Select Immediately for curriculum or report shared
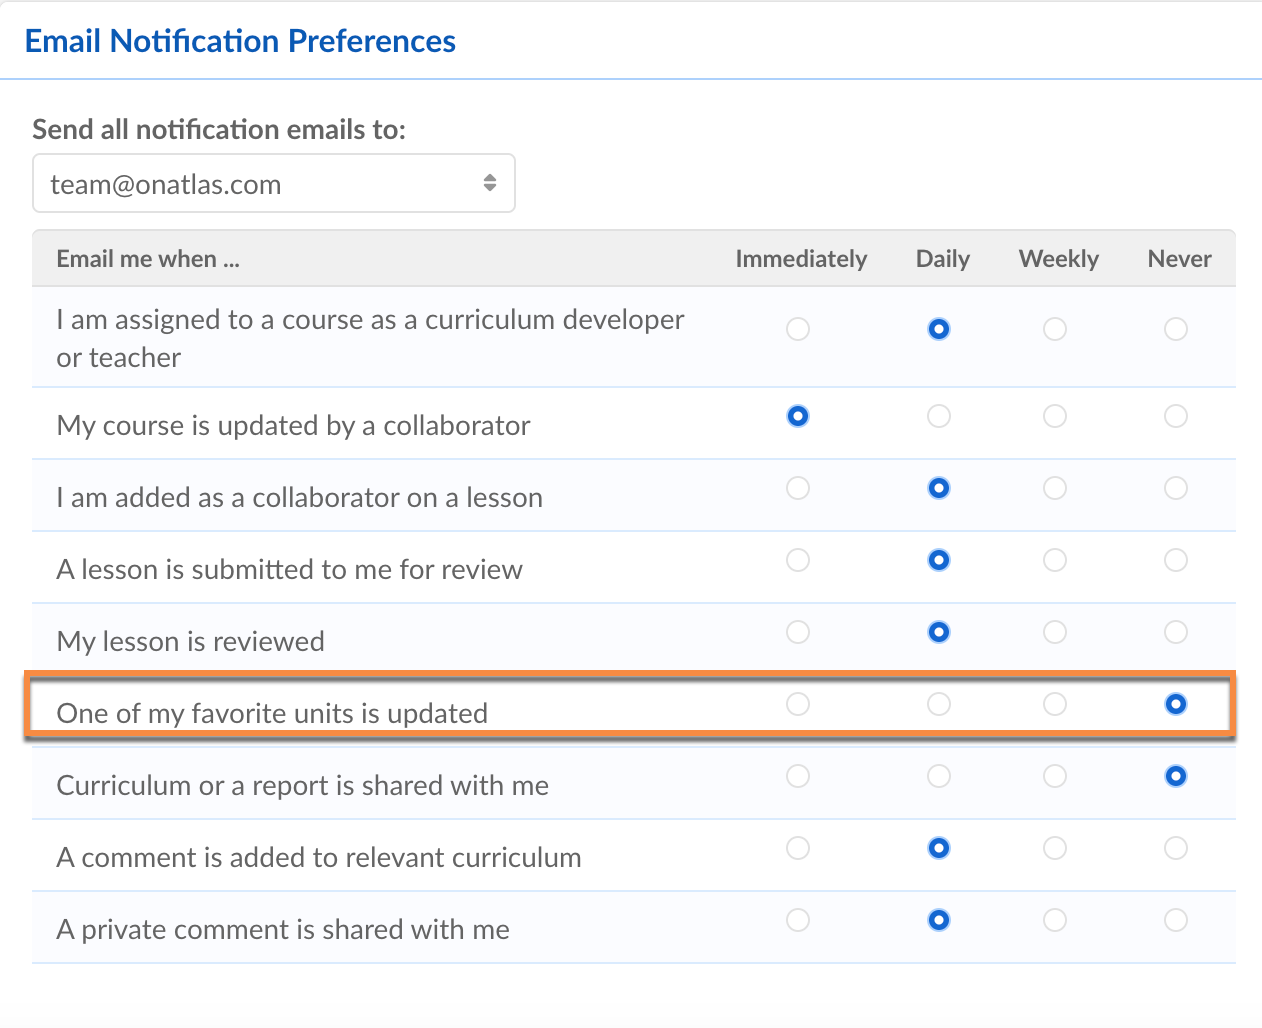This screenshot has width=1262, height=1028. [797, 776]
